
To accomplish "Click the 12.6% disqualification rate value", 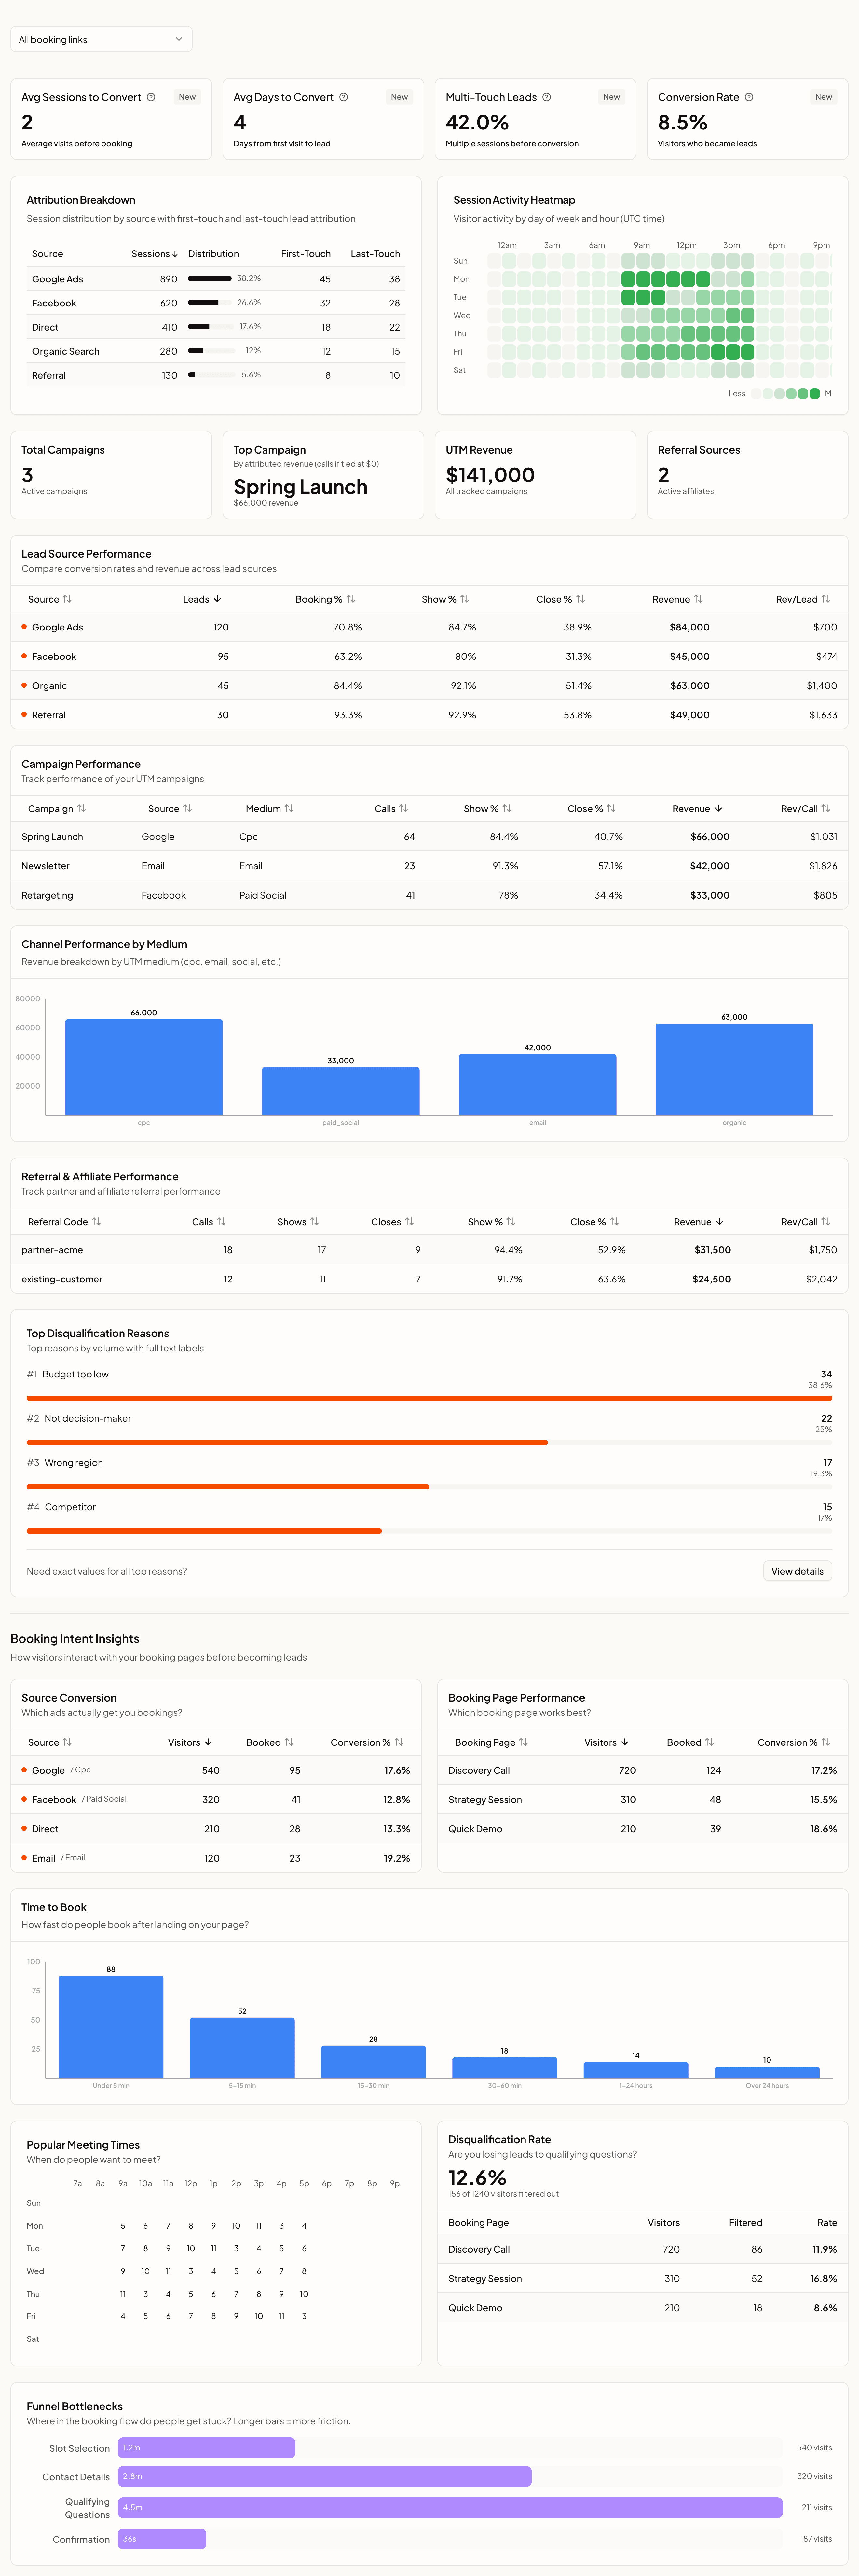I will pyautogui.click(x=477, y=2178).
